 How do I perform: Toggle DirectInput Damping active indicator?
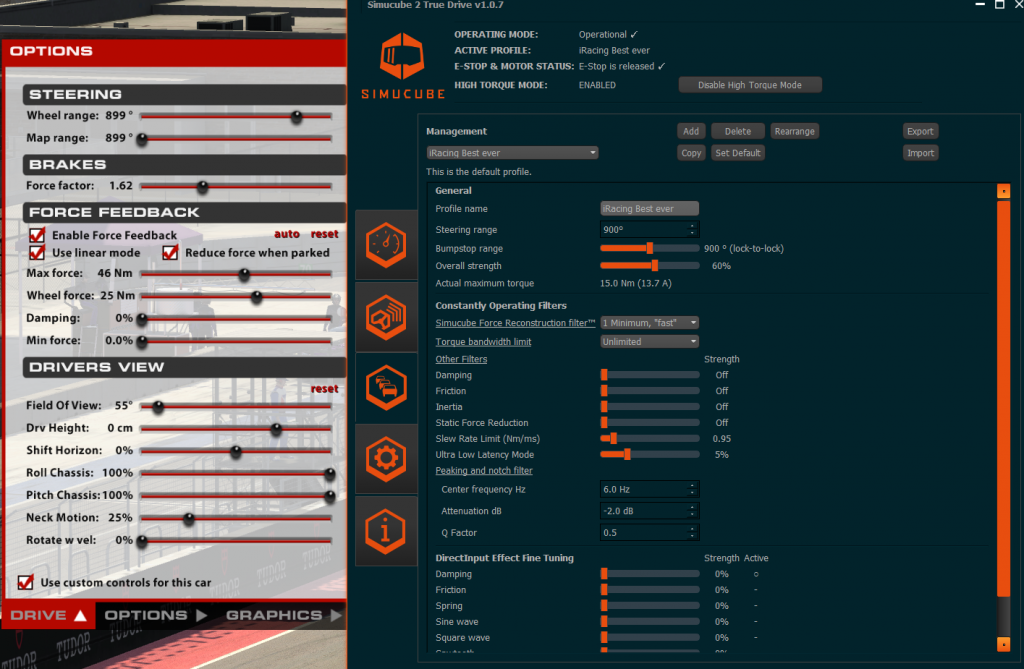coord(756,574)
